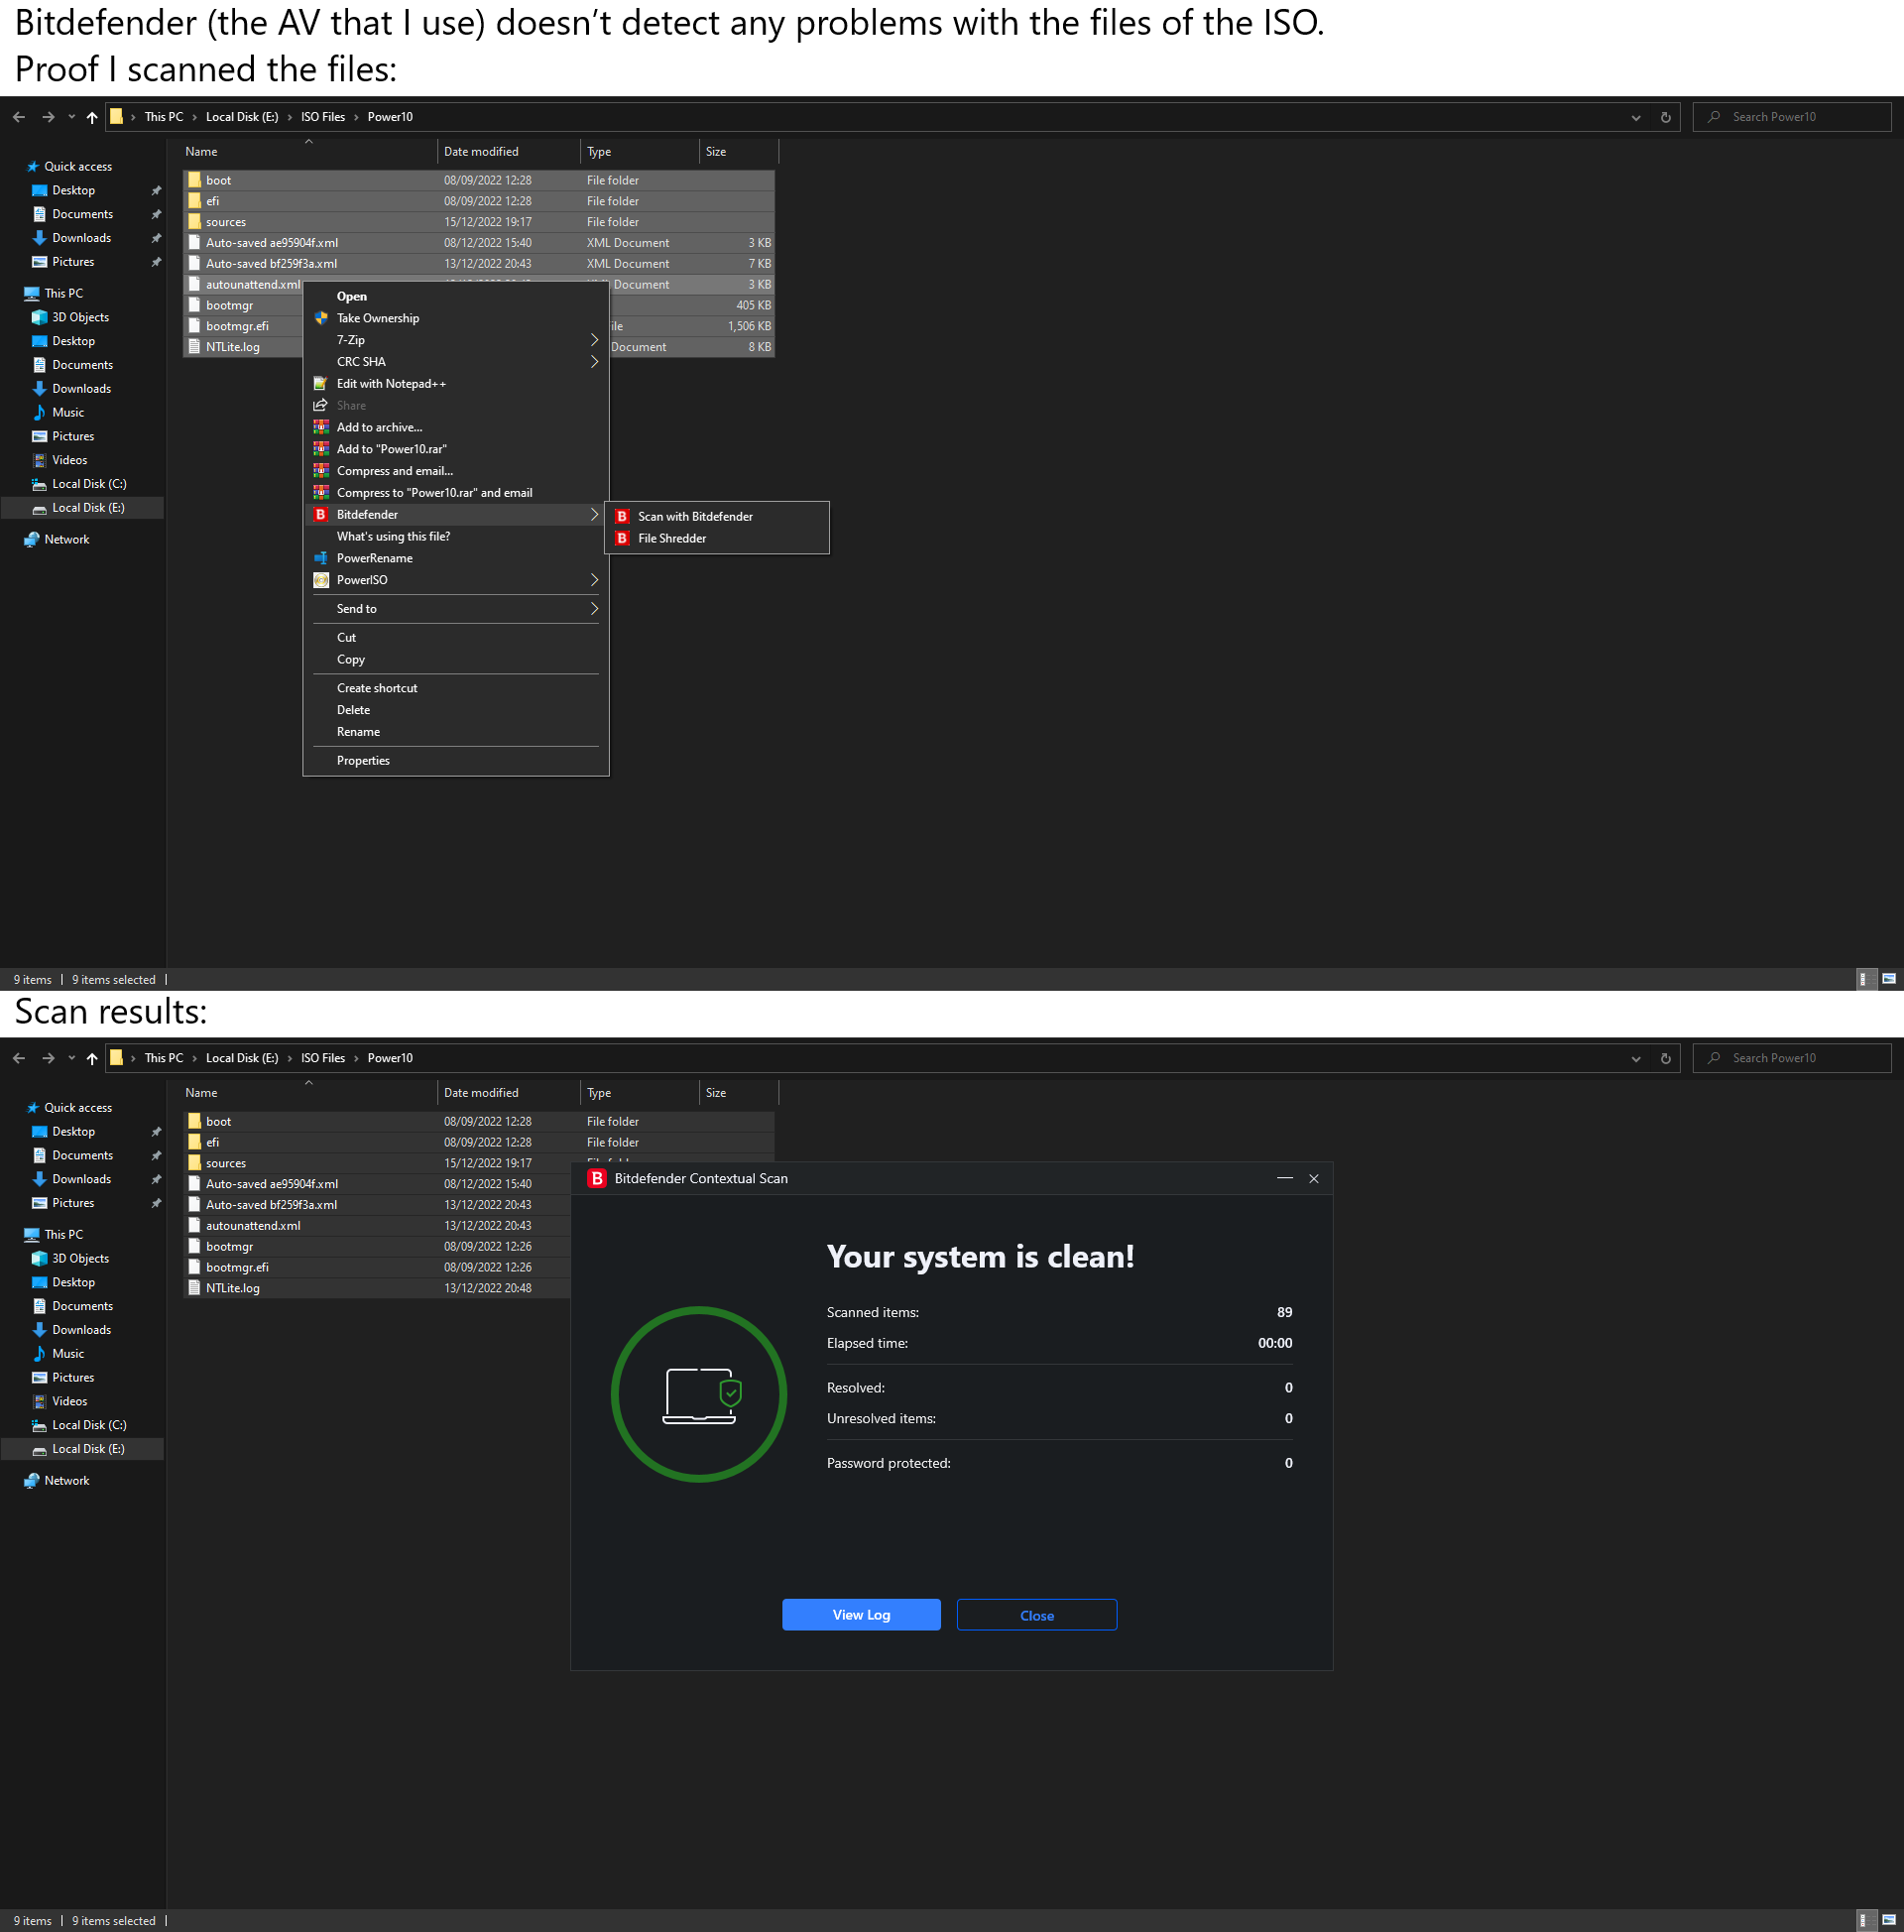Click the Up arrow in top Explorer window

tap(92, 117)
